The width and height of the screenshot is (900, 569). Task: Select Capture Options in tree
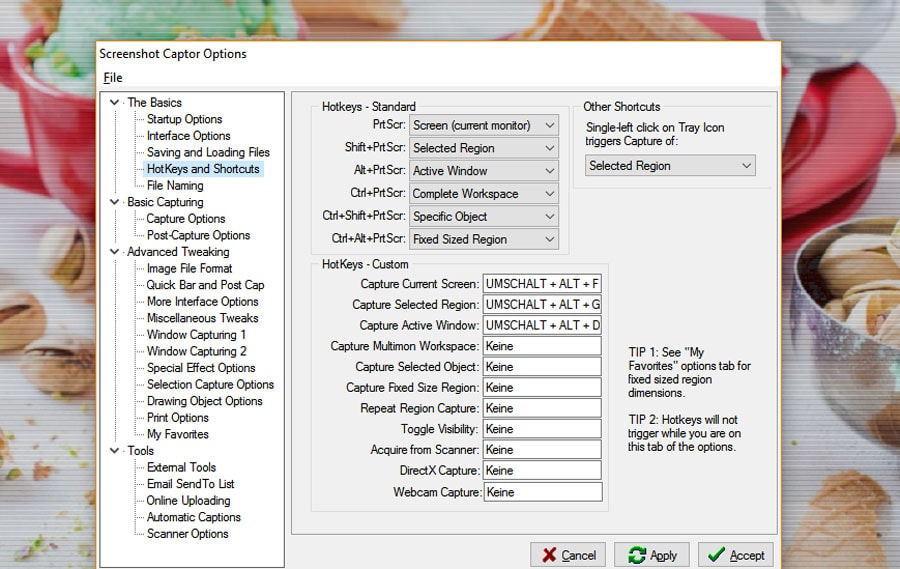(185, 219)
